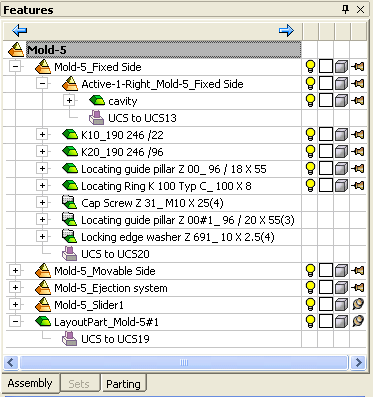Switch to the Assembly tab
The height and width of the screenshot is (397, 373).
point(30,383)
